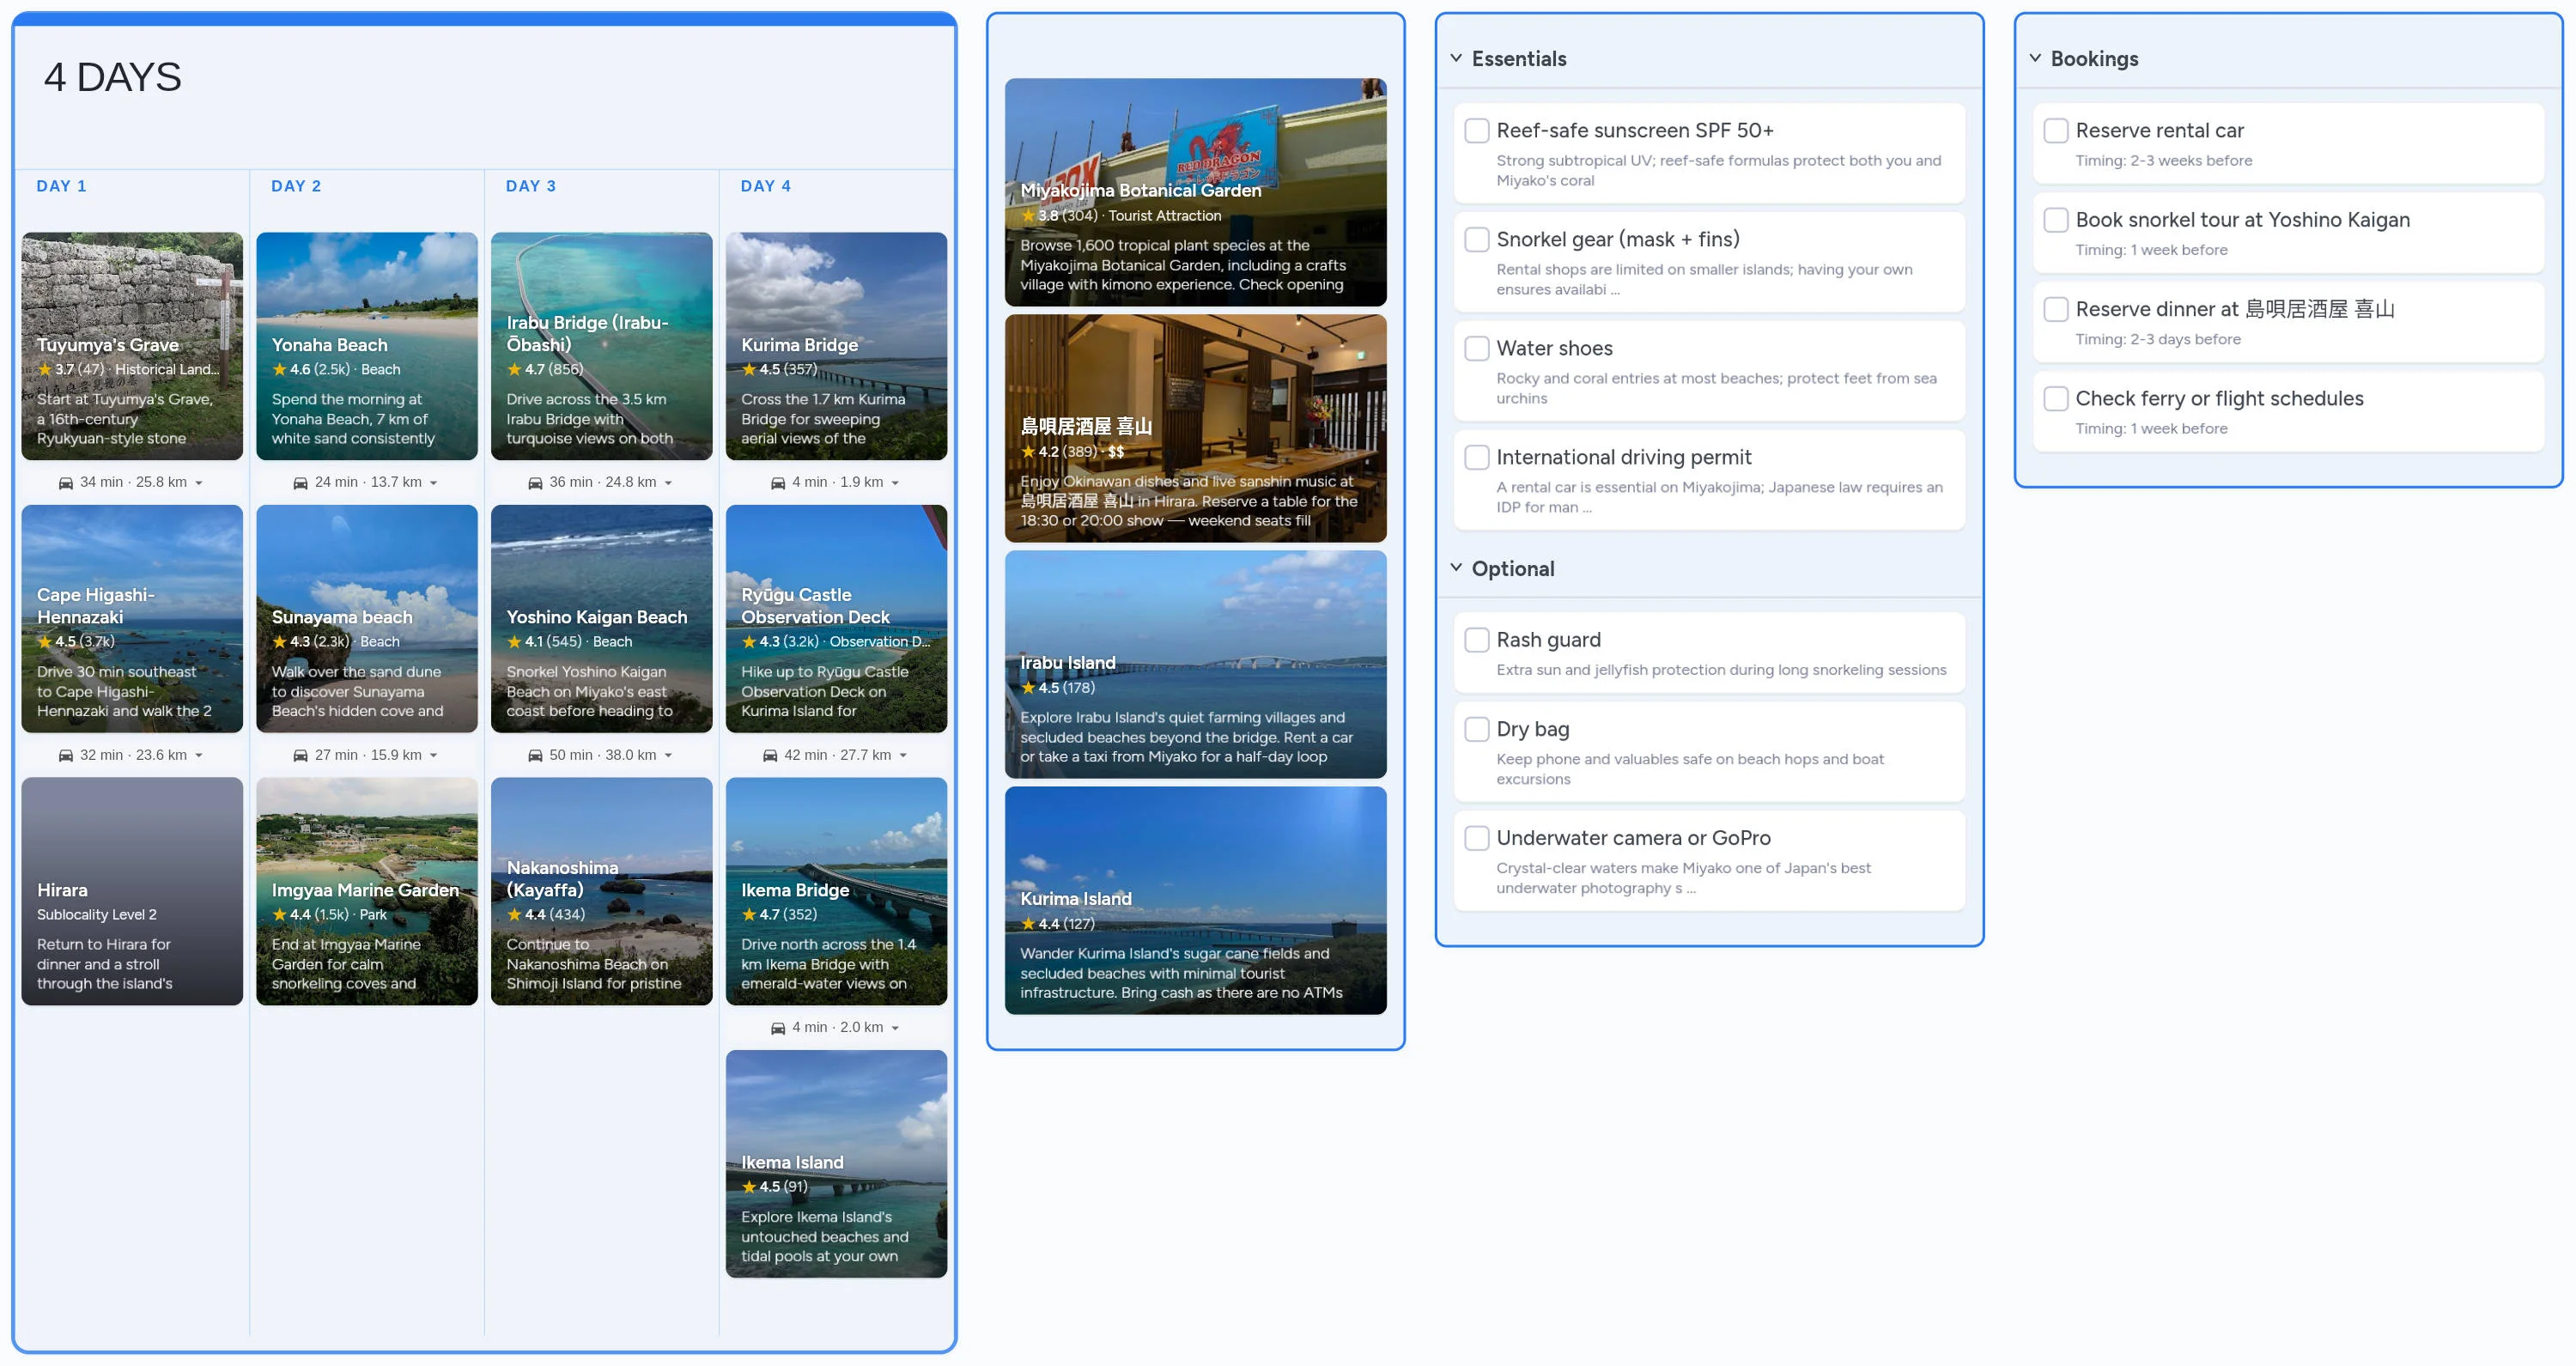Click the star rating on Irabu Island card
This screenshot has height=1366, width=2576.
(1029, 688)
